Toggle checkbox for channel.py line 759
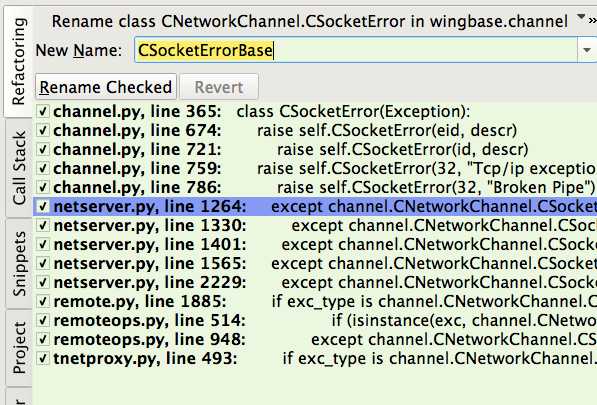 coord(43,169)
